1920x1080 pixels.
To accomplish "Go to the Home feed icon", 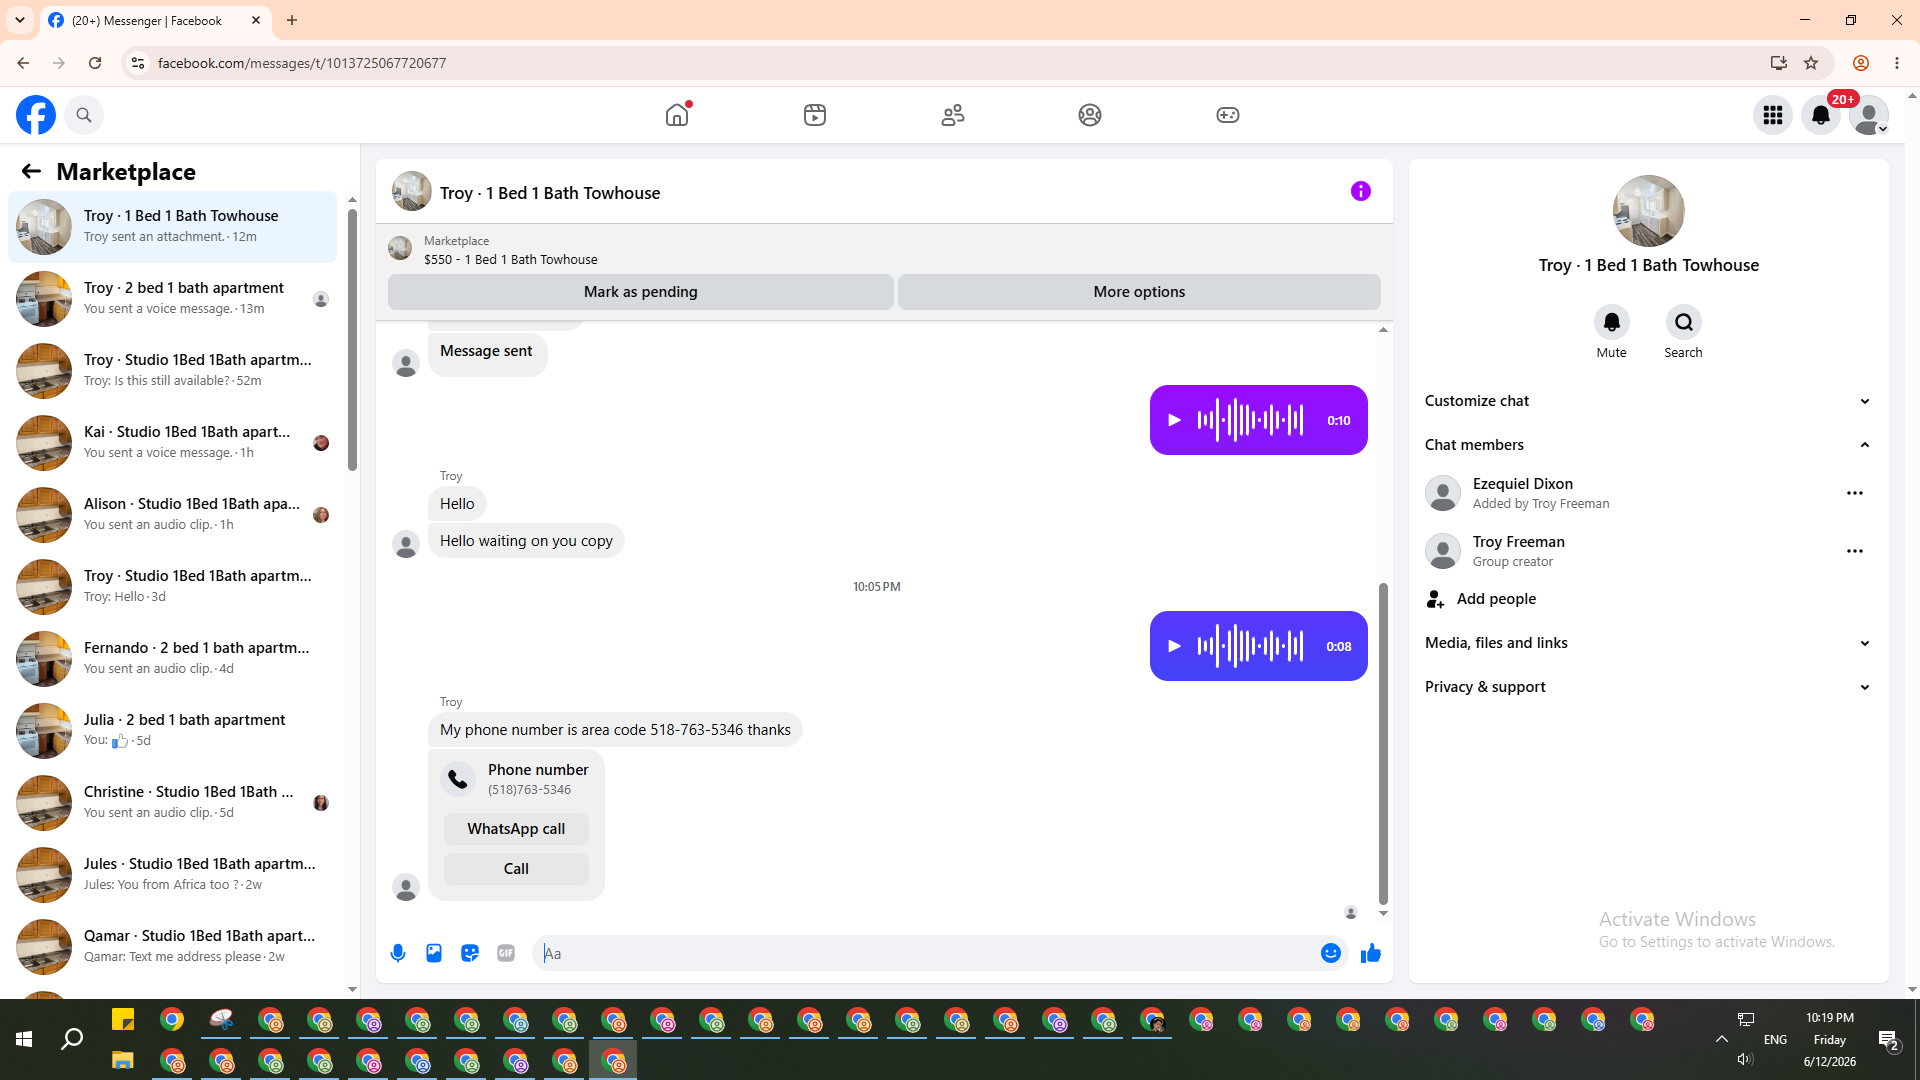I will pyautogui.click(x=677, y=115).
